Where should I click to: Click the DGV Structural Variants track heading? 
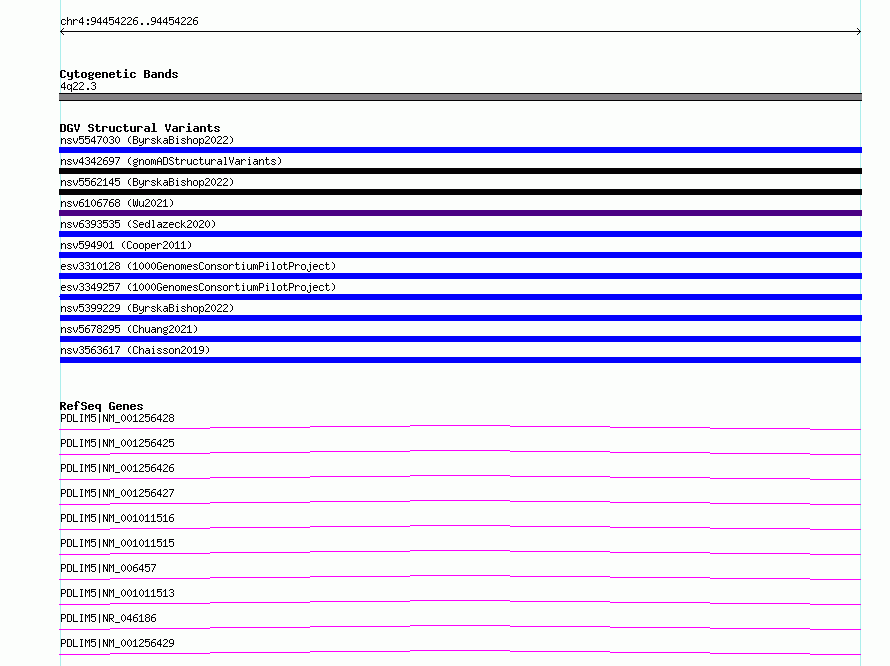click(x=140, y=128)
